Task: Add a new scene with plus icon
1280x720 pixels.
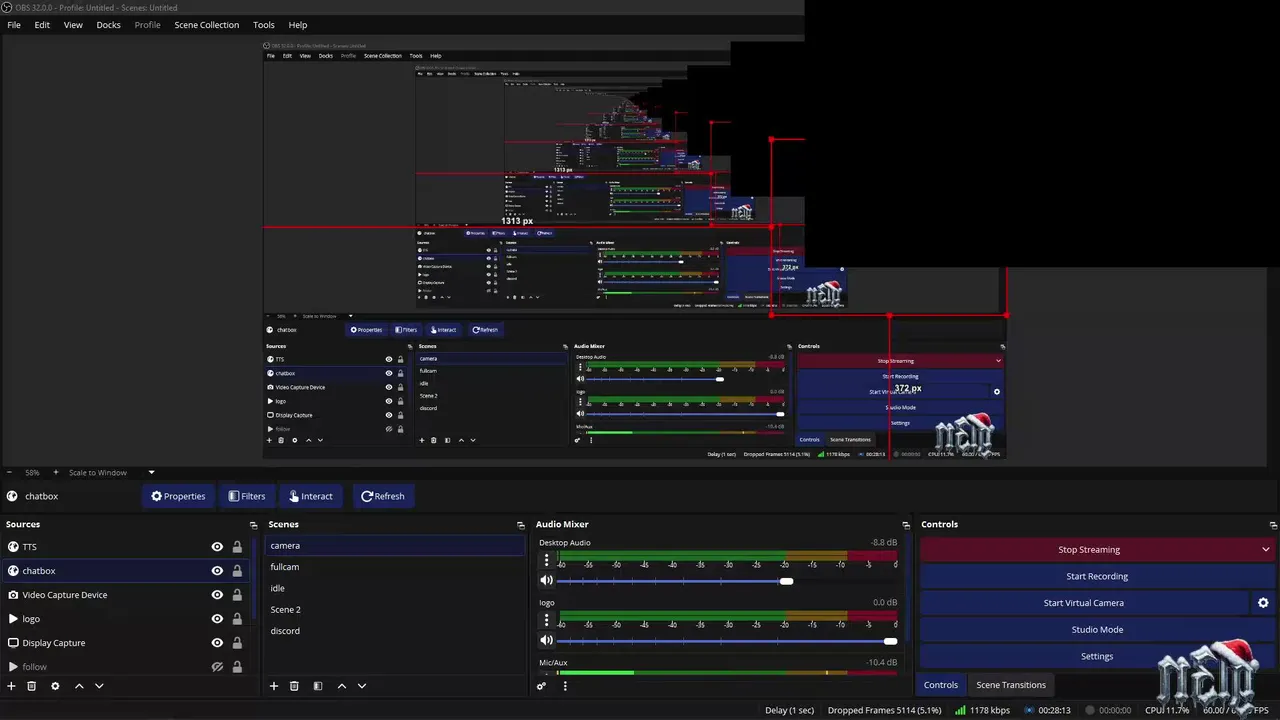Action: [x=274, y=686]
